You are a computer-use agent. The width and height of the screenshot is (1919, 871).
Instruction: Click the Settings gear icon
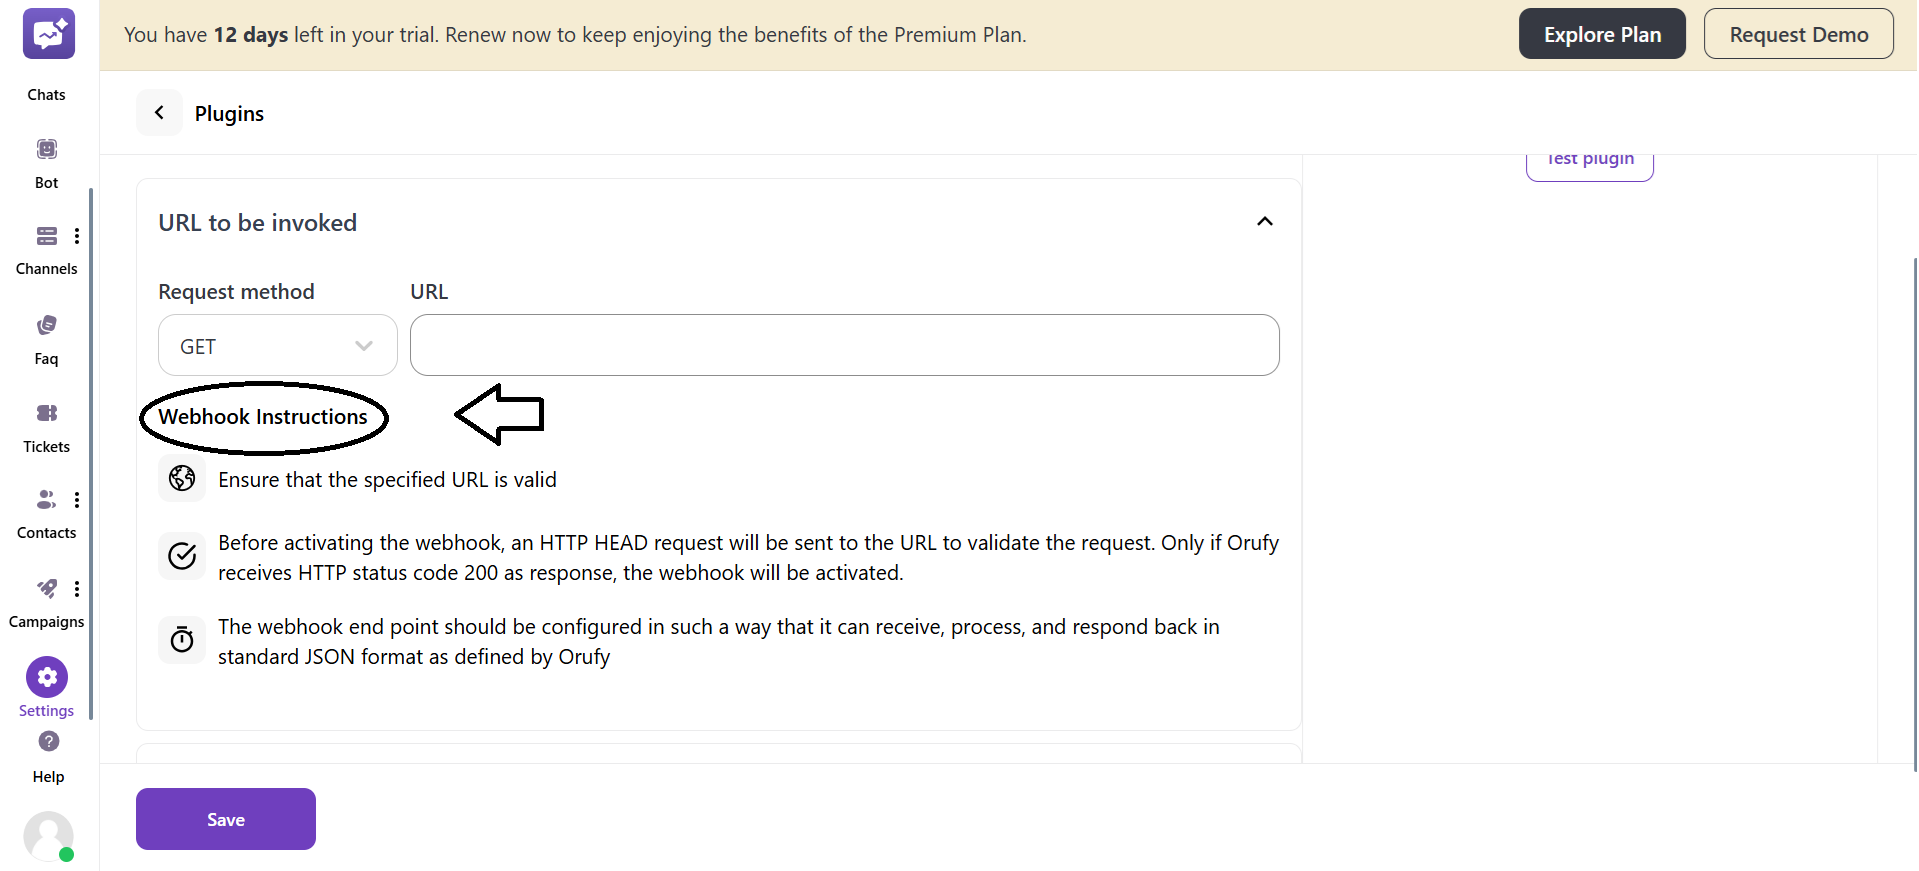pyautogui.click(x=46, y=677)
